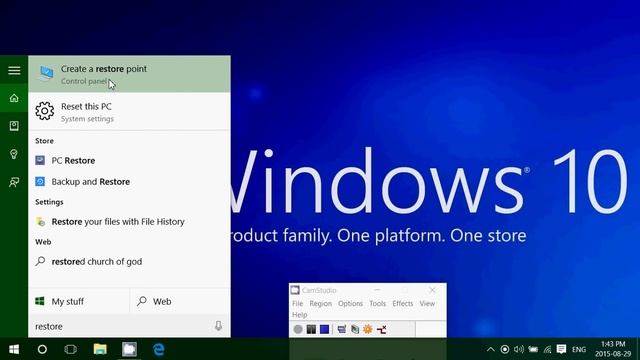Open Cortana Feedback icon in sidebar
The image size is (640, 360).
point(14,182)
